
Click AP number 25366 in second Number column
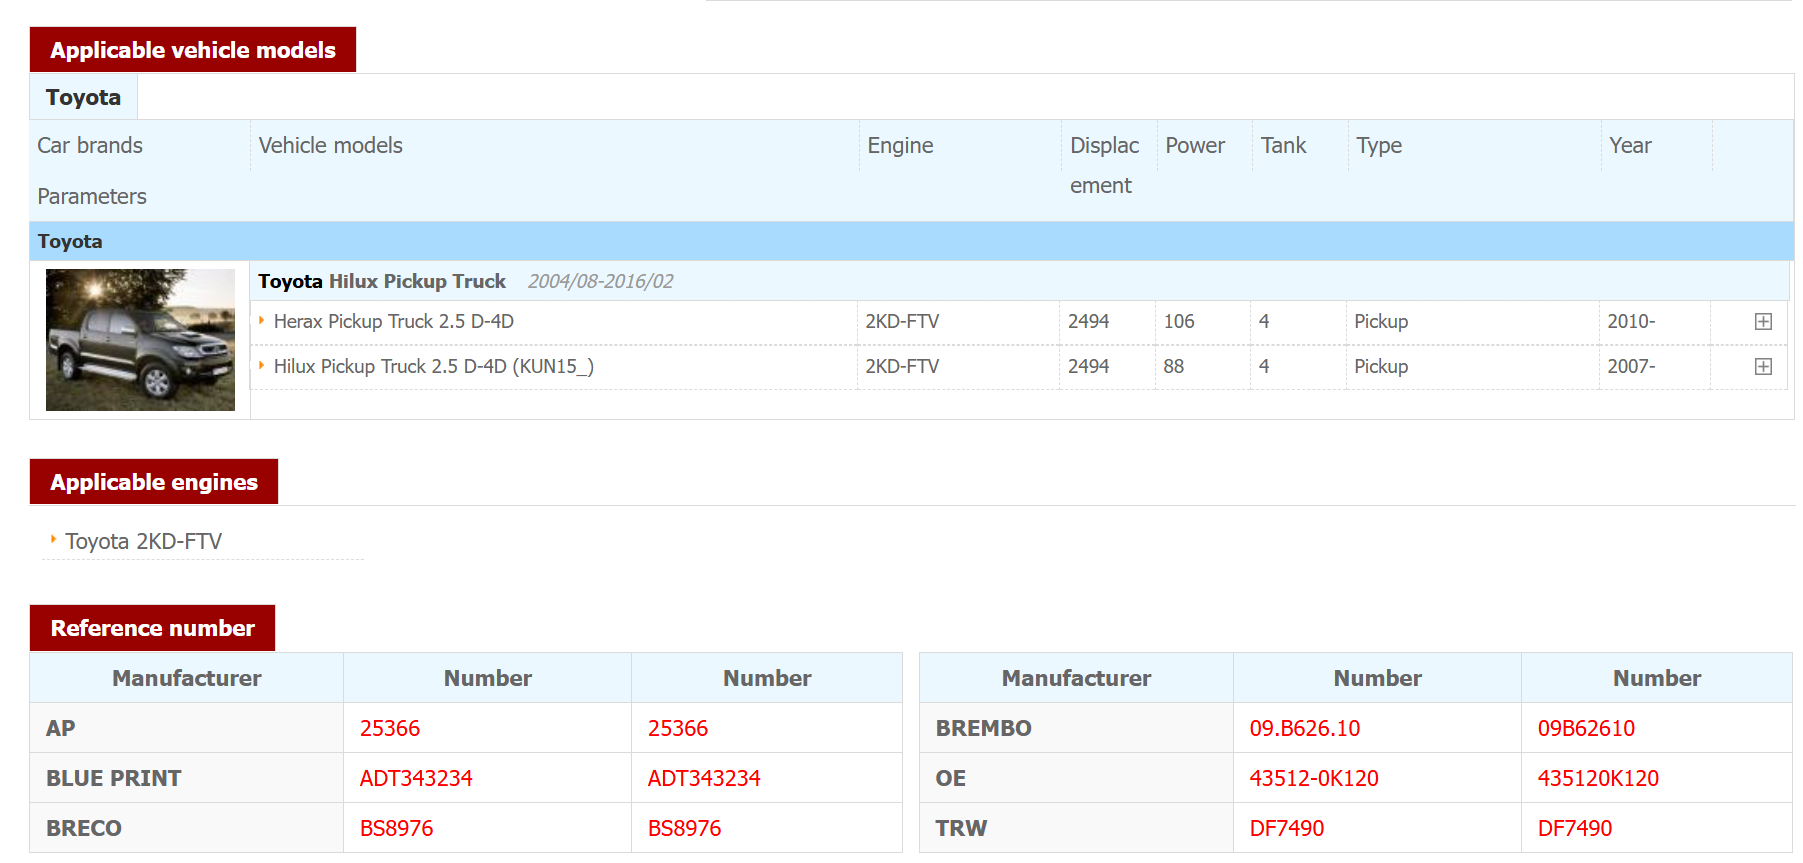point(678,728)
